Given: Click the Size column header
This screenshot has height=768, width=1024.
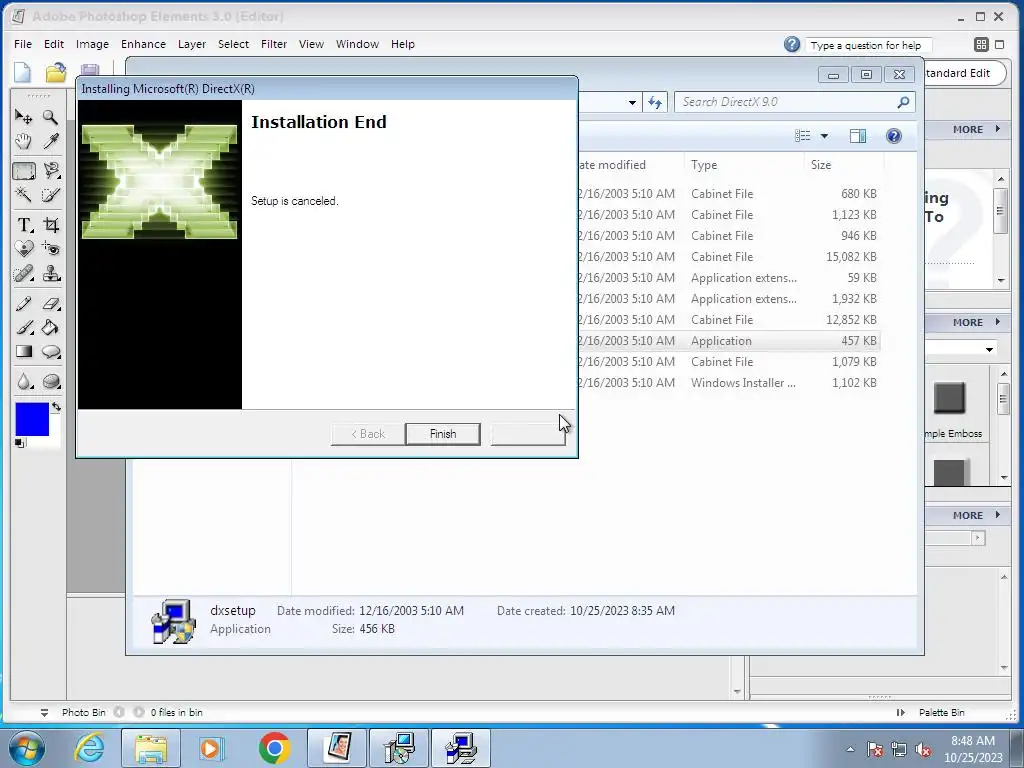Looking at the screenshot, I should tap(844, 165).
